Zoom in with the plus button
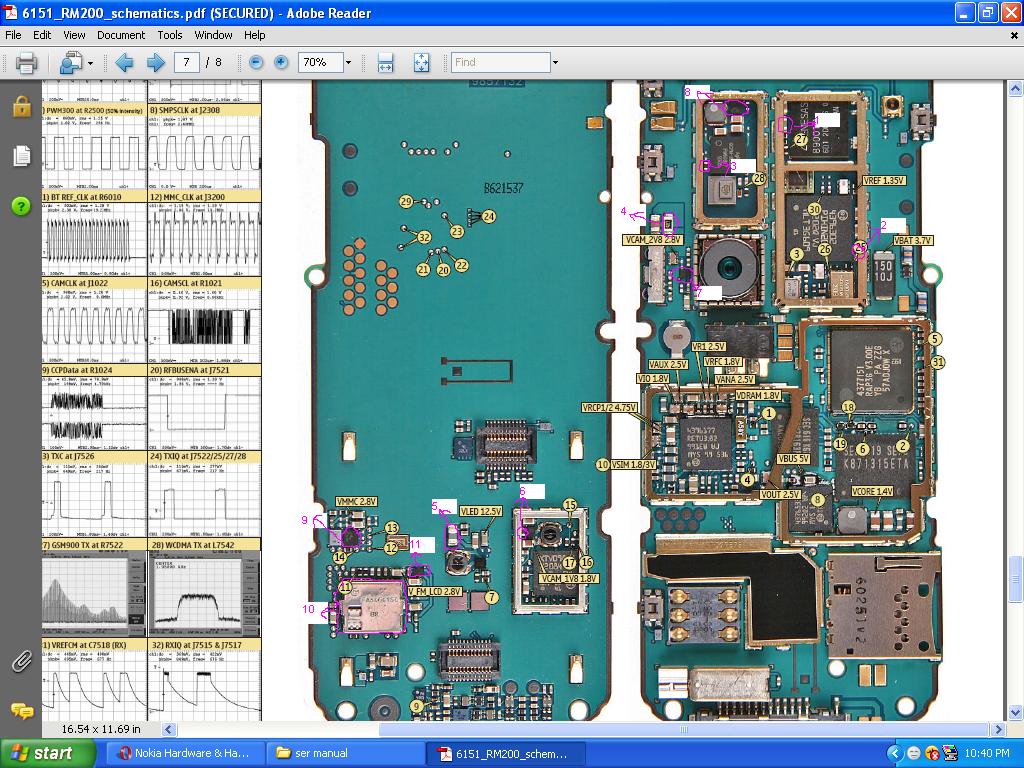This screenshot has width=1024, height=768. (281, 63)
